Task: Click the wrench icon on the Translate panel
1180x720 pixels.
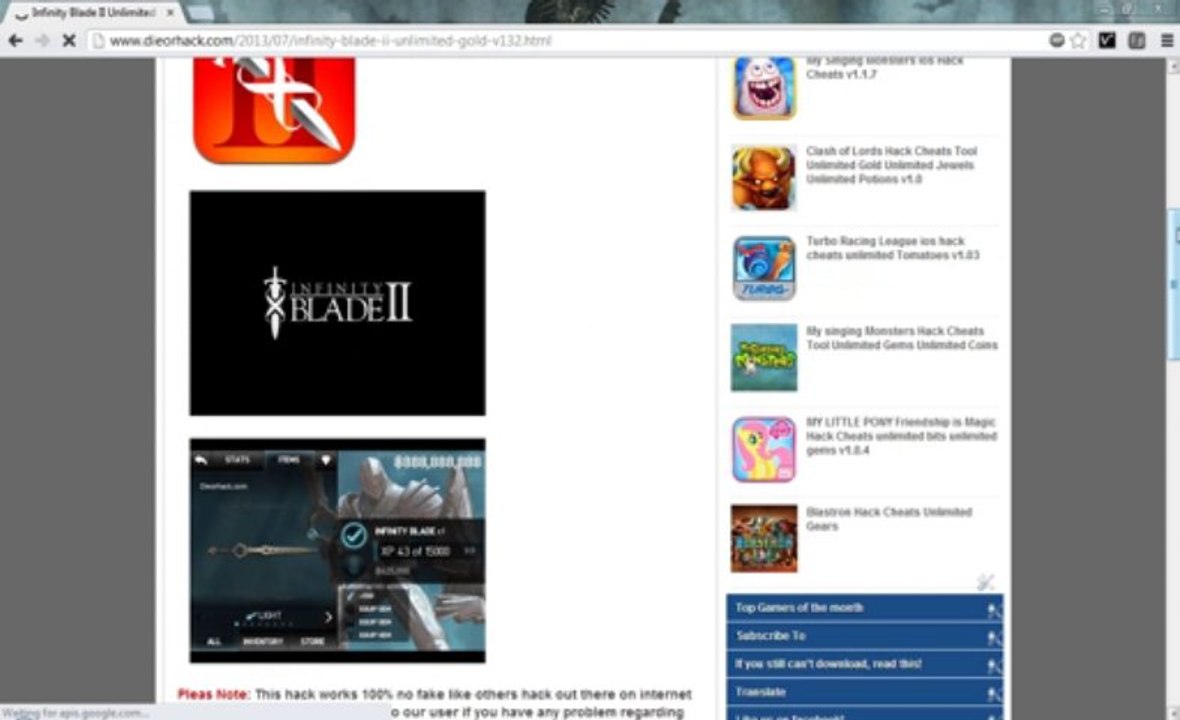Action: [994, 694]
